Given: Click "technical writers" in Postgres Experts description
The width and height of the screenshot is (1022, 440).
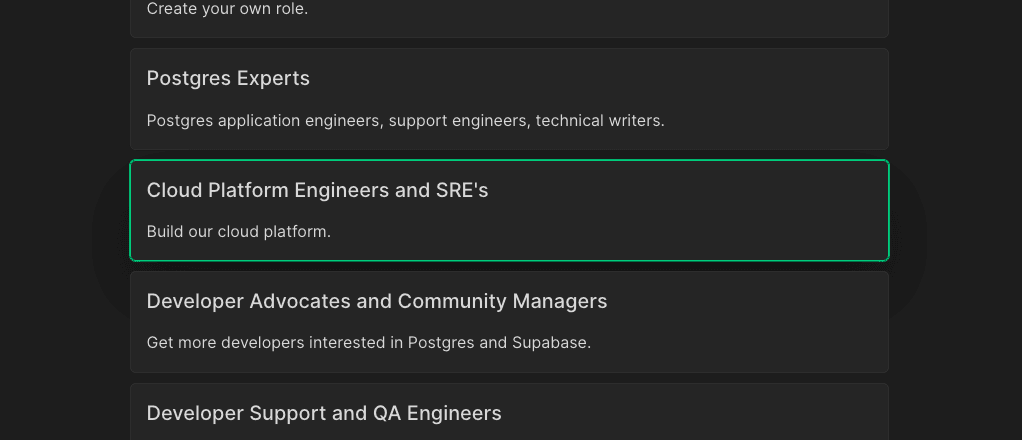Looking at the screenshot, I should pyautogui.click(x=599, y=121).
